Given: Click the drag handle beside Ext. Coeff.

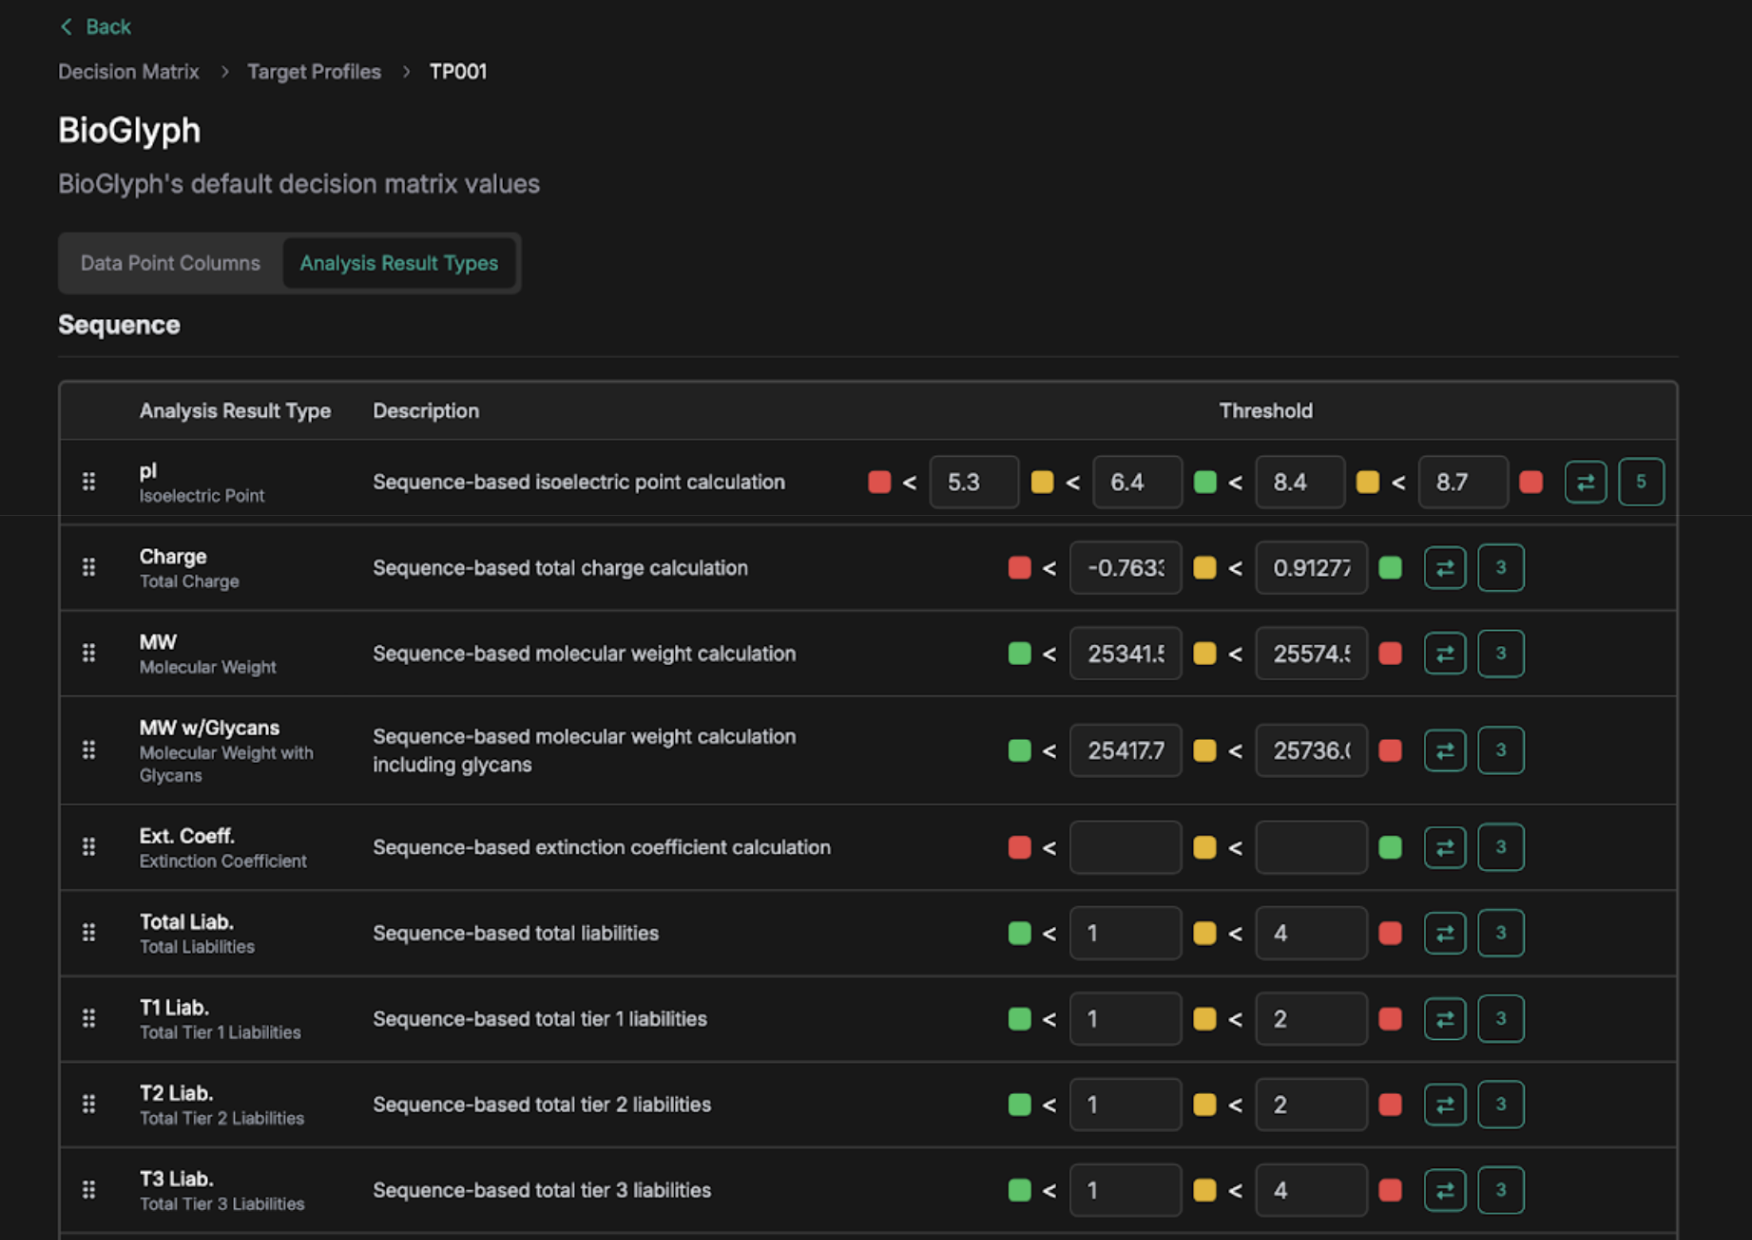Looking at the screenshot, I should 89,847.
